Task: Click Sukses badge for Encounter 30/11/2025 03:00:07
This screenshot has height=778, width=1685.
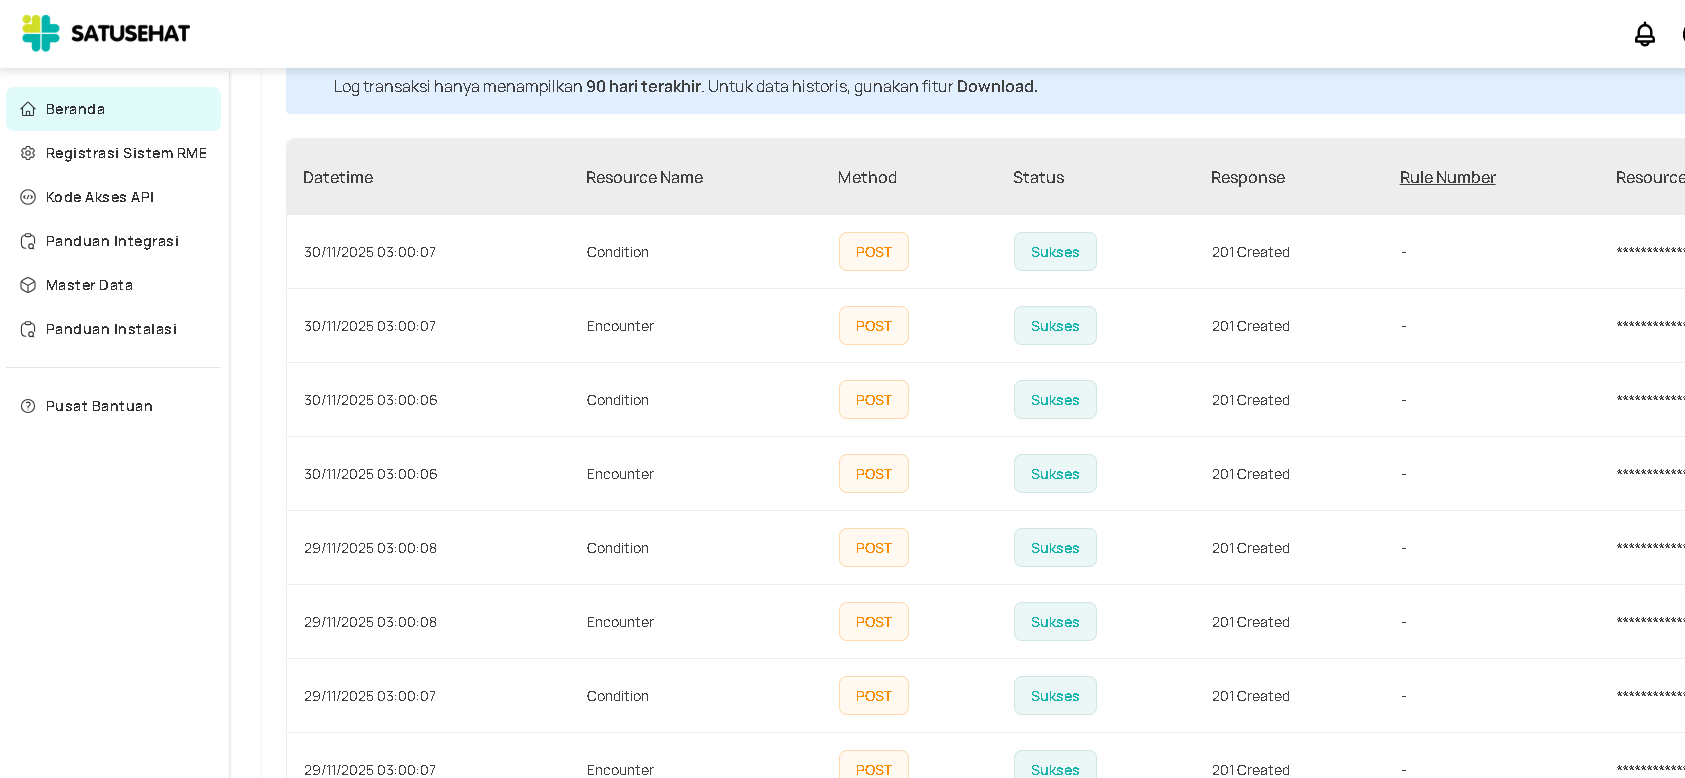Action: click(1055, 326)
